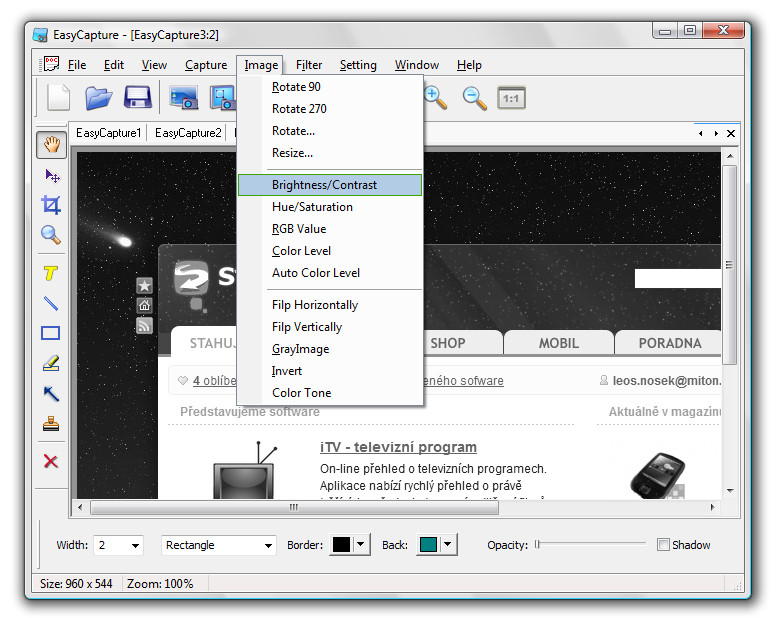This screenshot has height=618, width=776.
Task: Select the Line drawing tool
Action: [50, 303]
